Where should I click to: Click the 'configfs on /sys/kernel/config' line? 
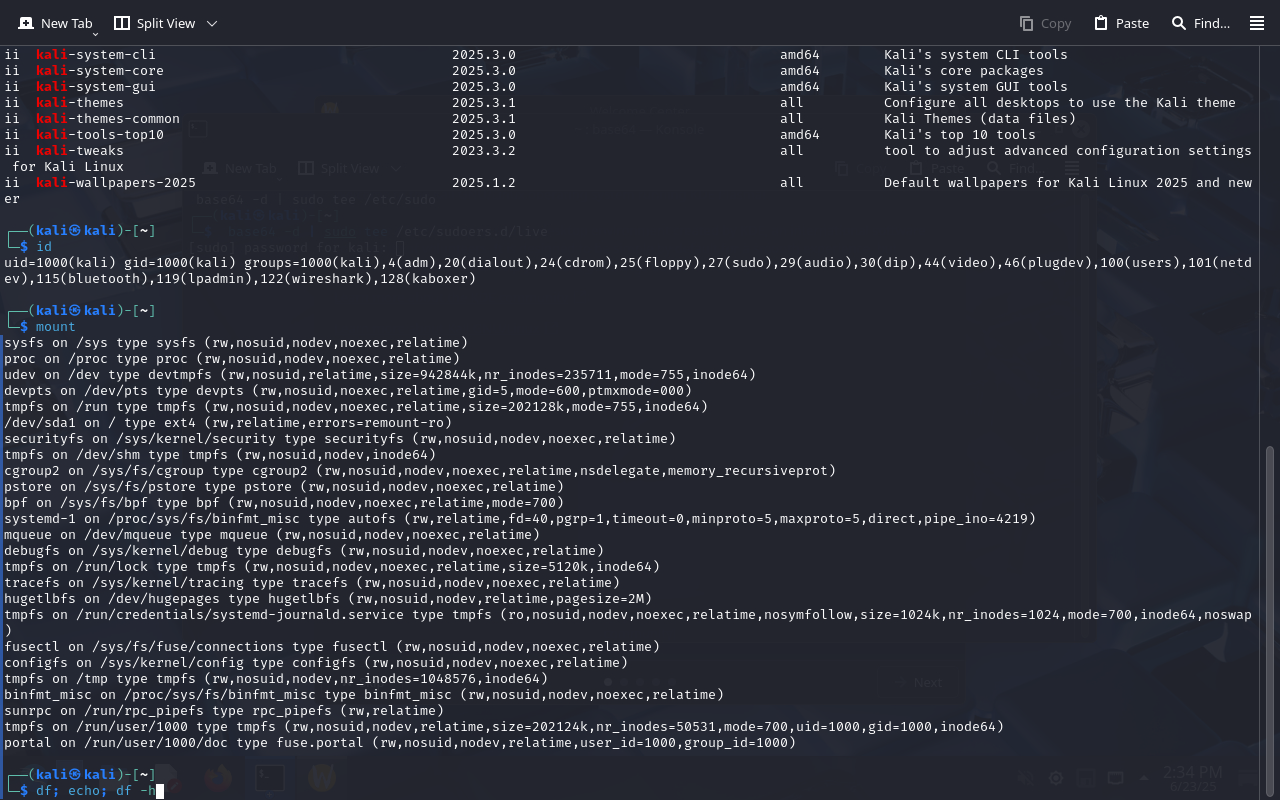click(x=316, y=663)
